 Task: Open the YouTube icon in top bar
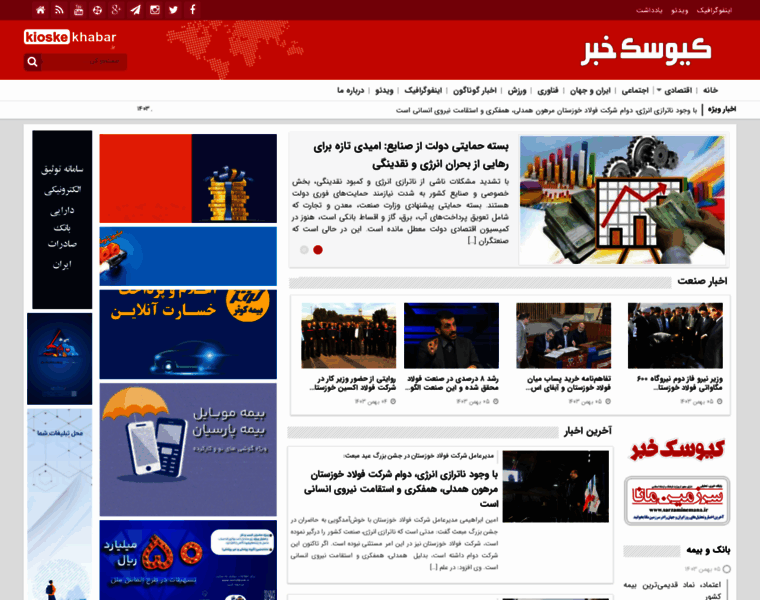(79, 10)
